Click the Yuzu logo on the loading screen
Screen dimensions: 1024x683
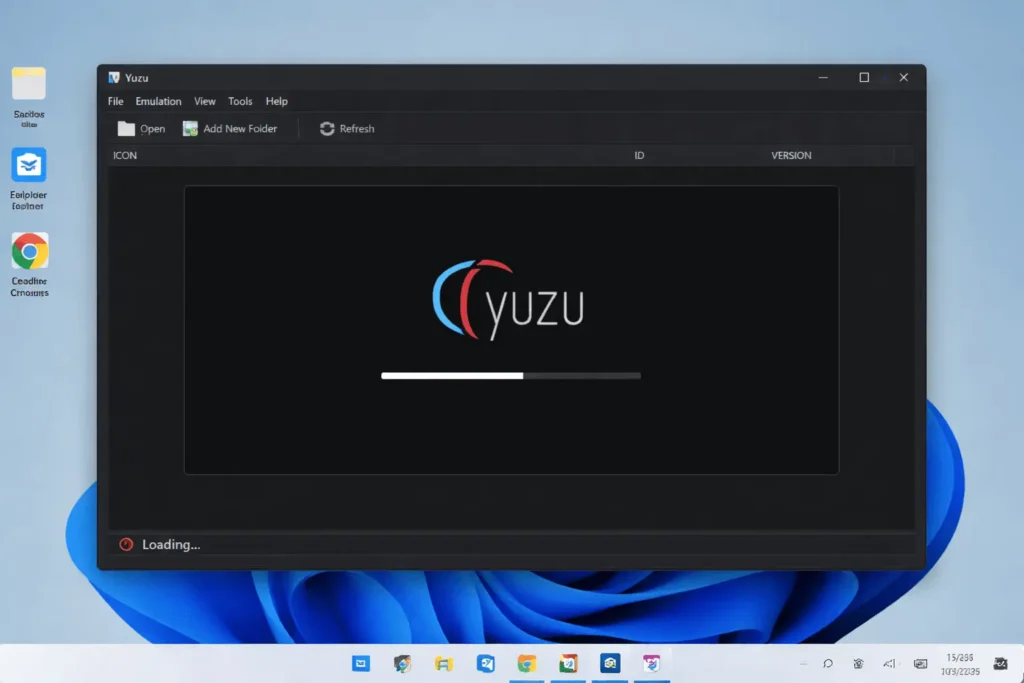click(508, 297)
